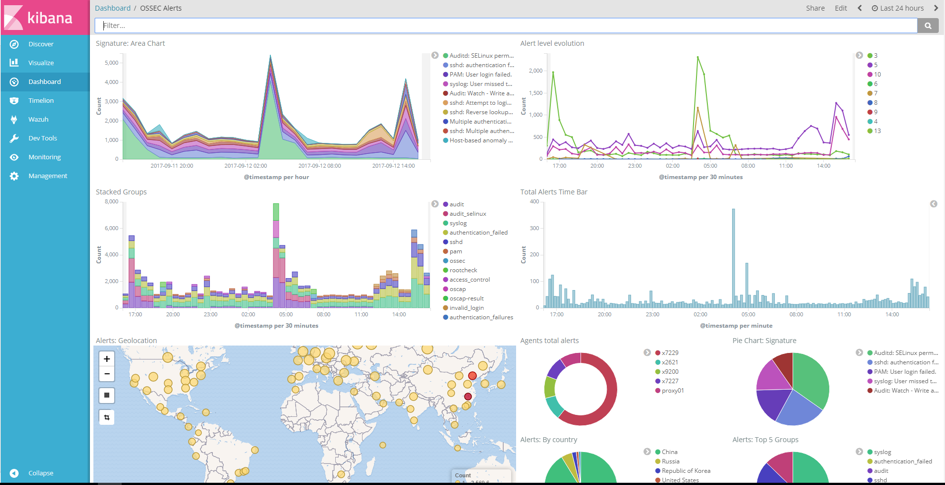
Task: Click Collapse label in sidebar
Action: [41, 474]
